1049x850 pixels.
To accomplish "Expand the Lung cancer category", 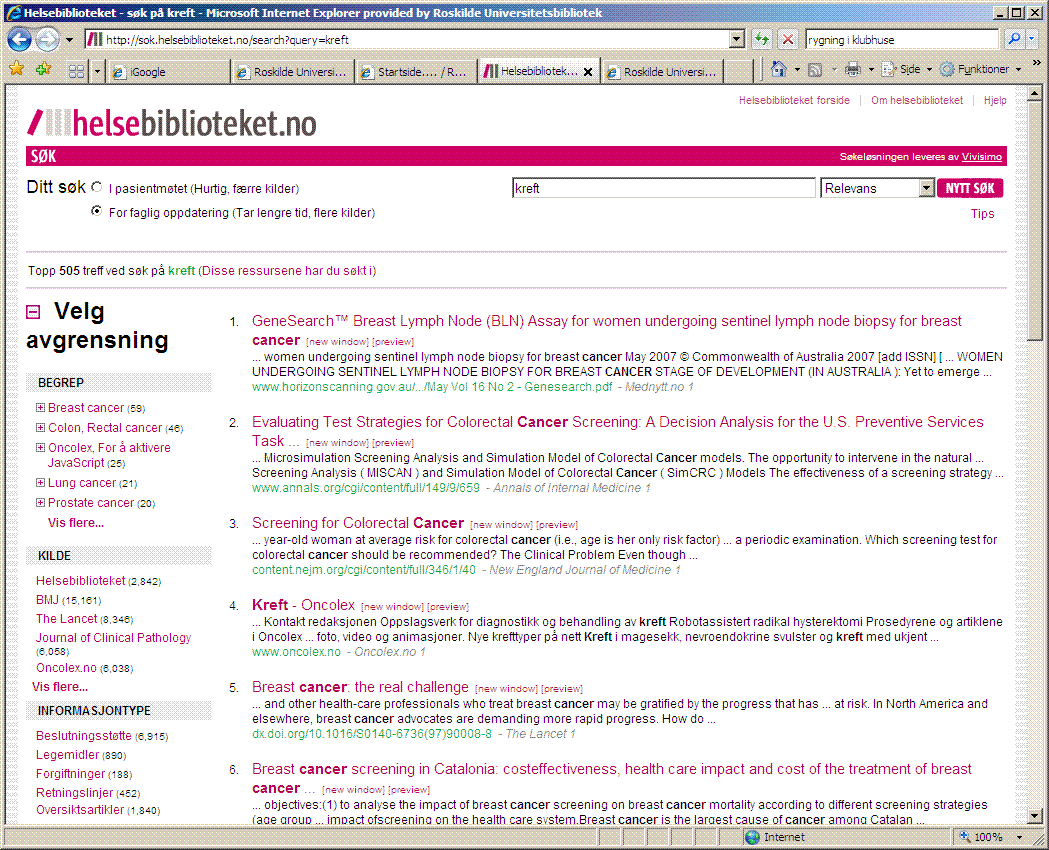I will 41,483.
